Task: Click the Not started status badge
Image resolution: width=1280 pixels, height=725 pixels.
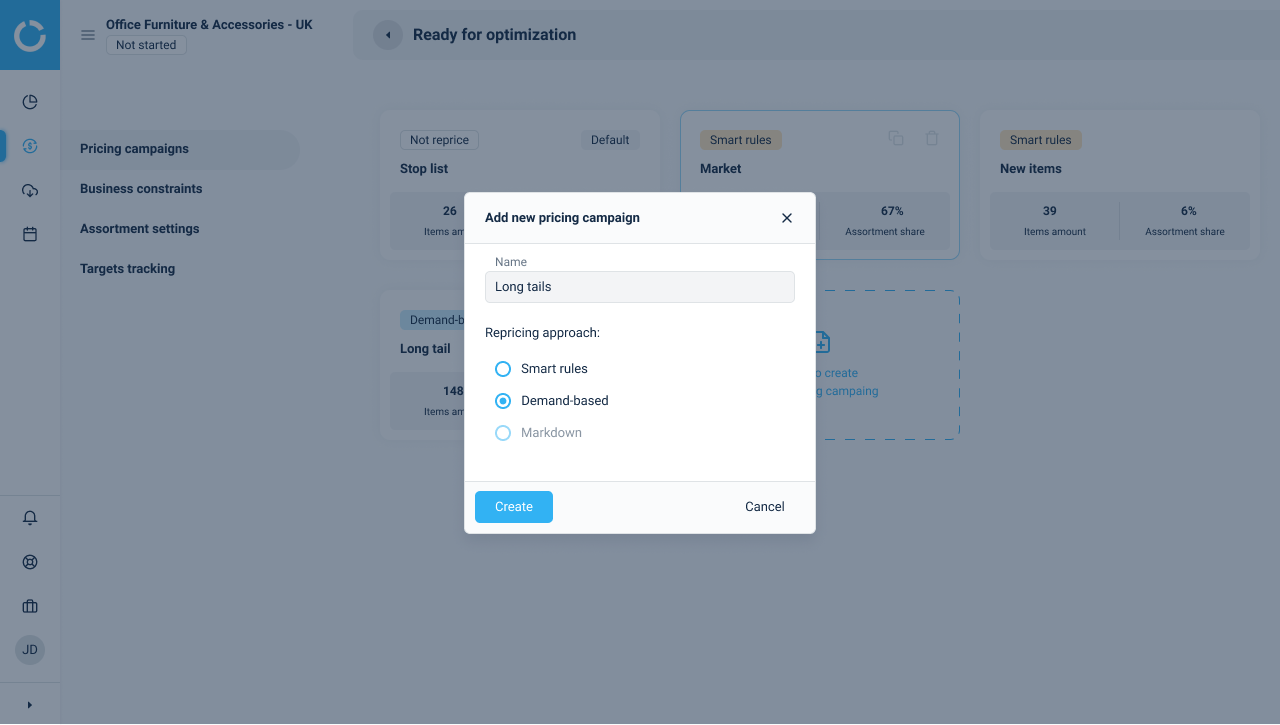Action: [146, 45]
